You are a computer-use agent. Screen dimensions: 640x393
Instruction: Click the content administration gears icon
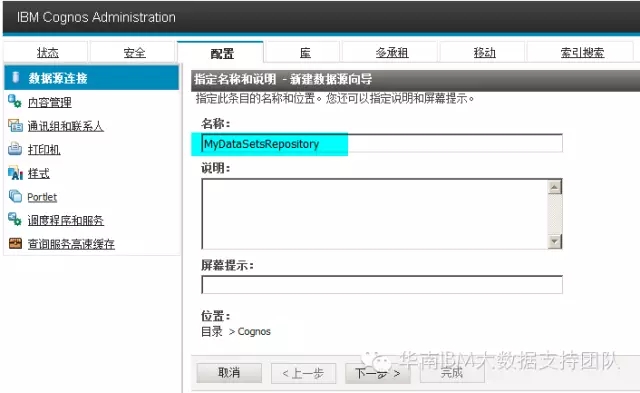15,101
